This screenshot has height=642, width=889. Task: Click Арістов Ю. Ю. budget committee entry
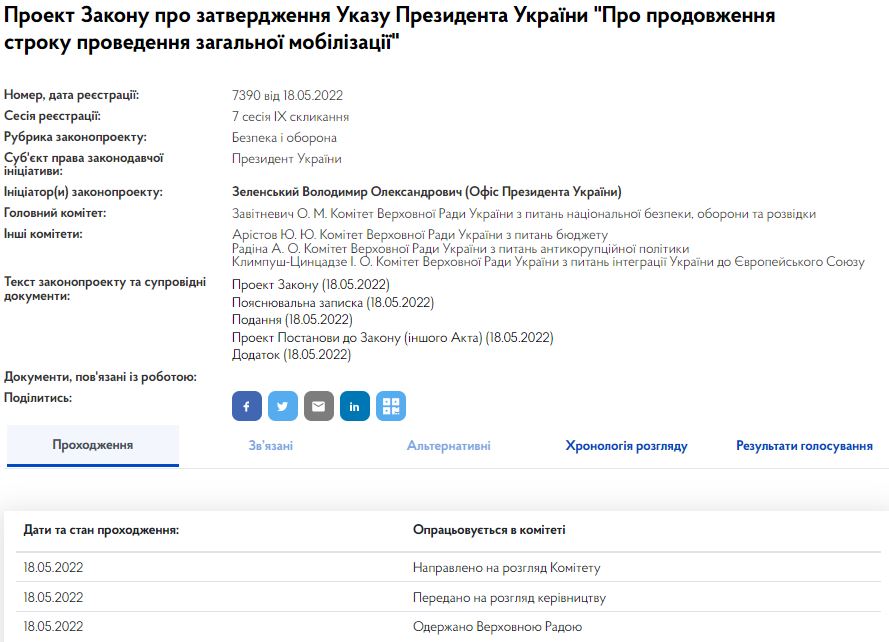click(x=420, y=235)
